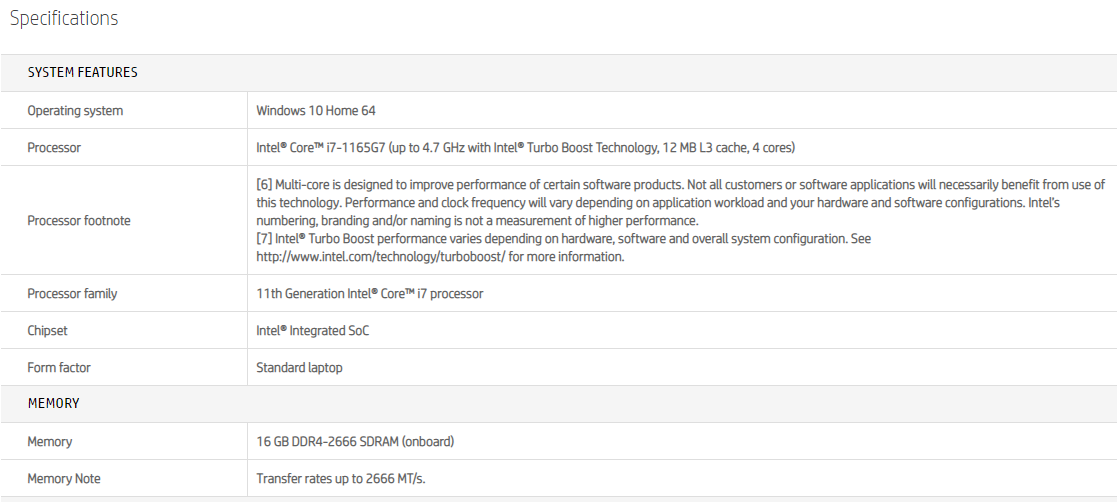Click the MEMORY section header
Viewport: 1119px width, 502px height.
(53, 404)
